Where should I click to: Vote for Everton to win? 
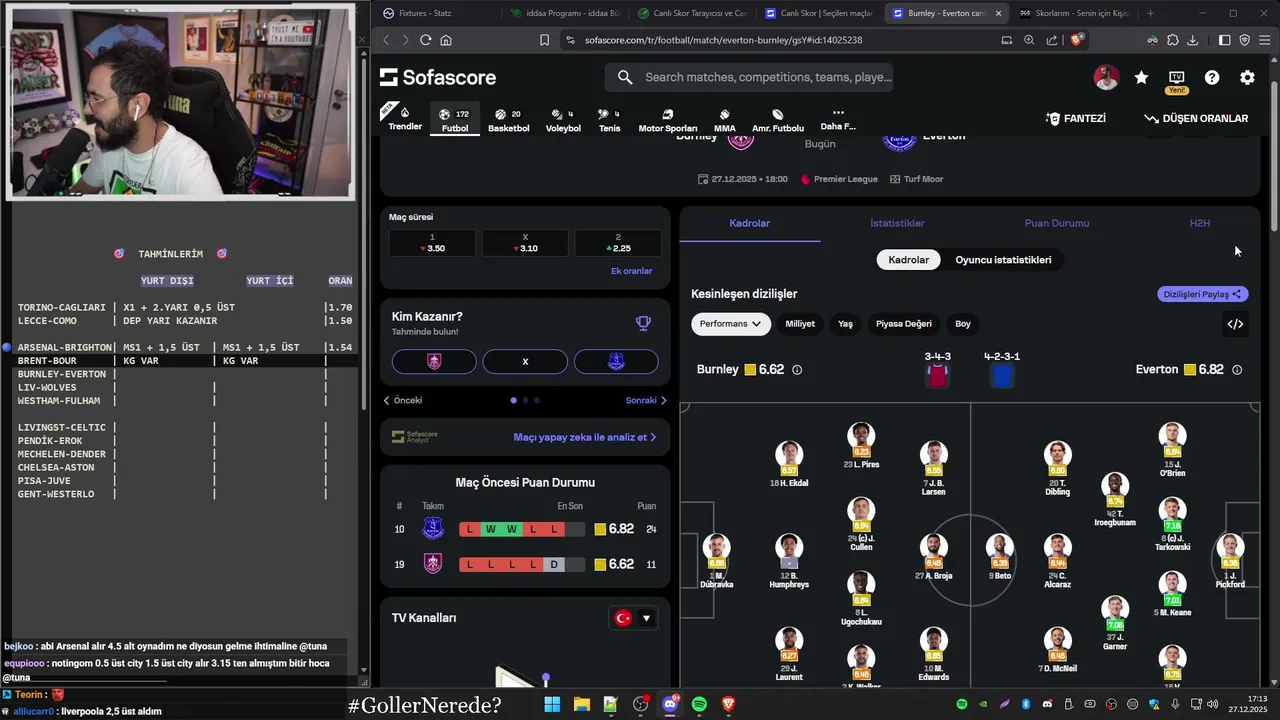point(616,361)
